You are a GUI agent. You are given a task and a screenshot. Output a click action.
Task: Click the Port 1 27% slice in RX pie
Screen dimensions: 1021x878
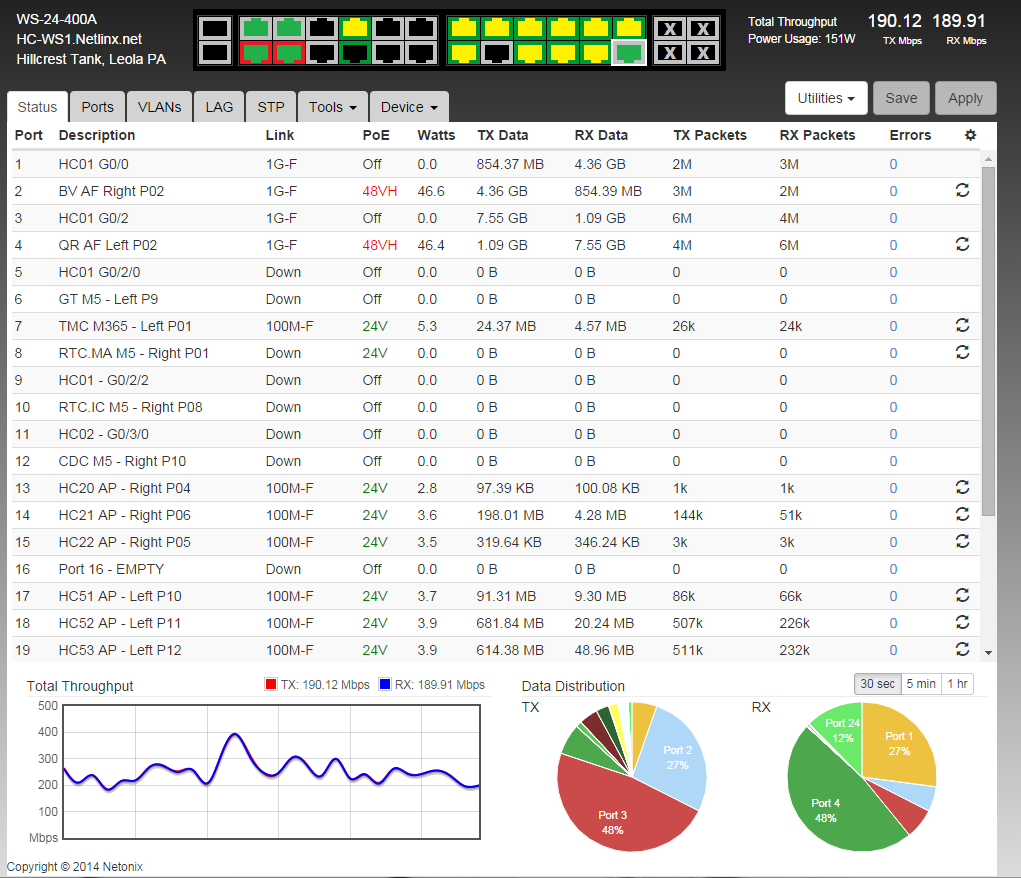pyautogui.click(x=899, y=743)
